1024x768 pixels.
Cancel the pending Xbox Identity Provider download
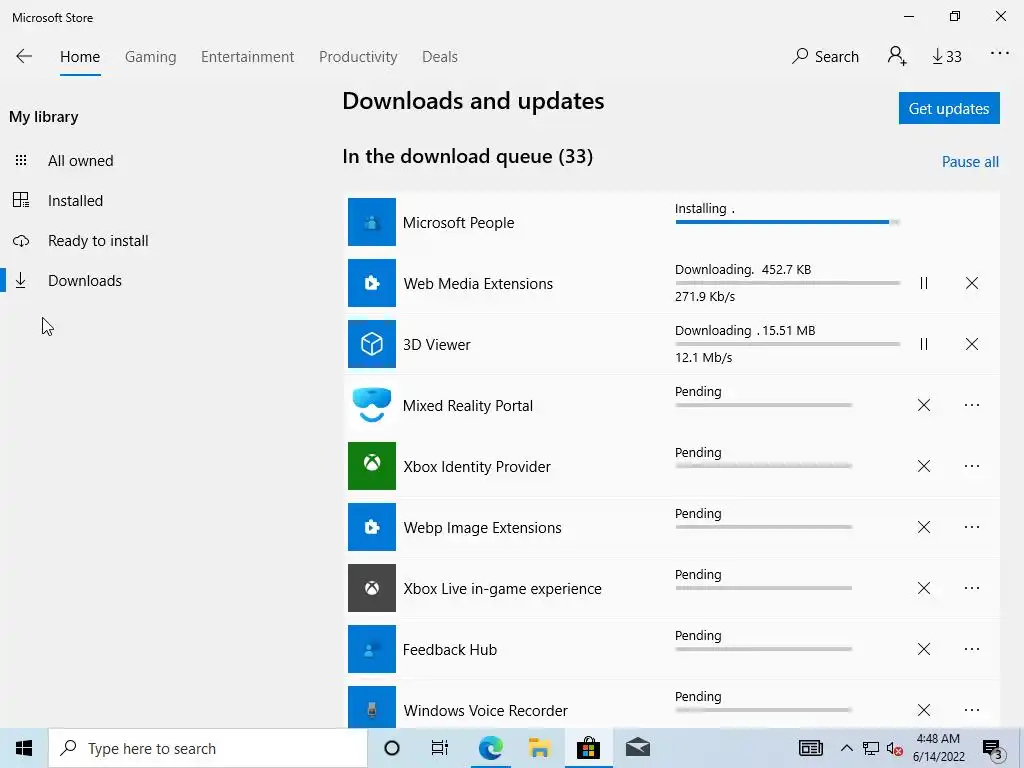923,466
